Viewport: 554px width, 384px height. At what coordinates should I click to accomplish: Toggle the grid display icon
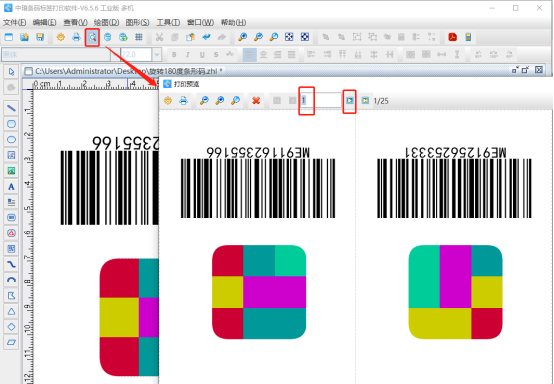click(x=139, y=37)
